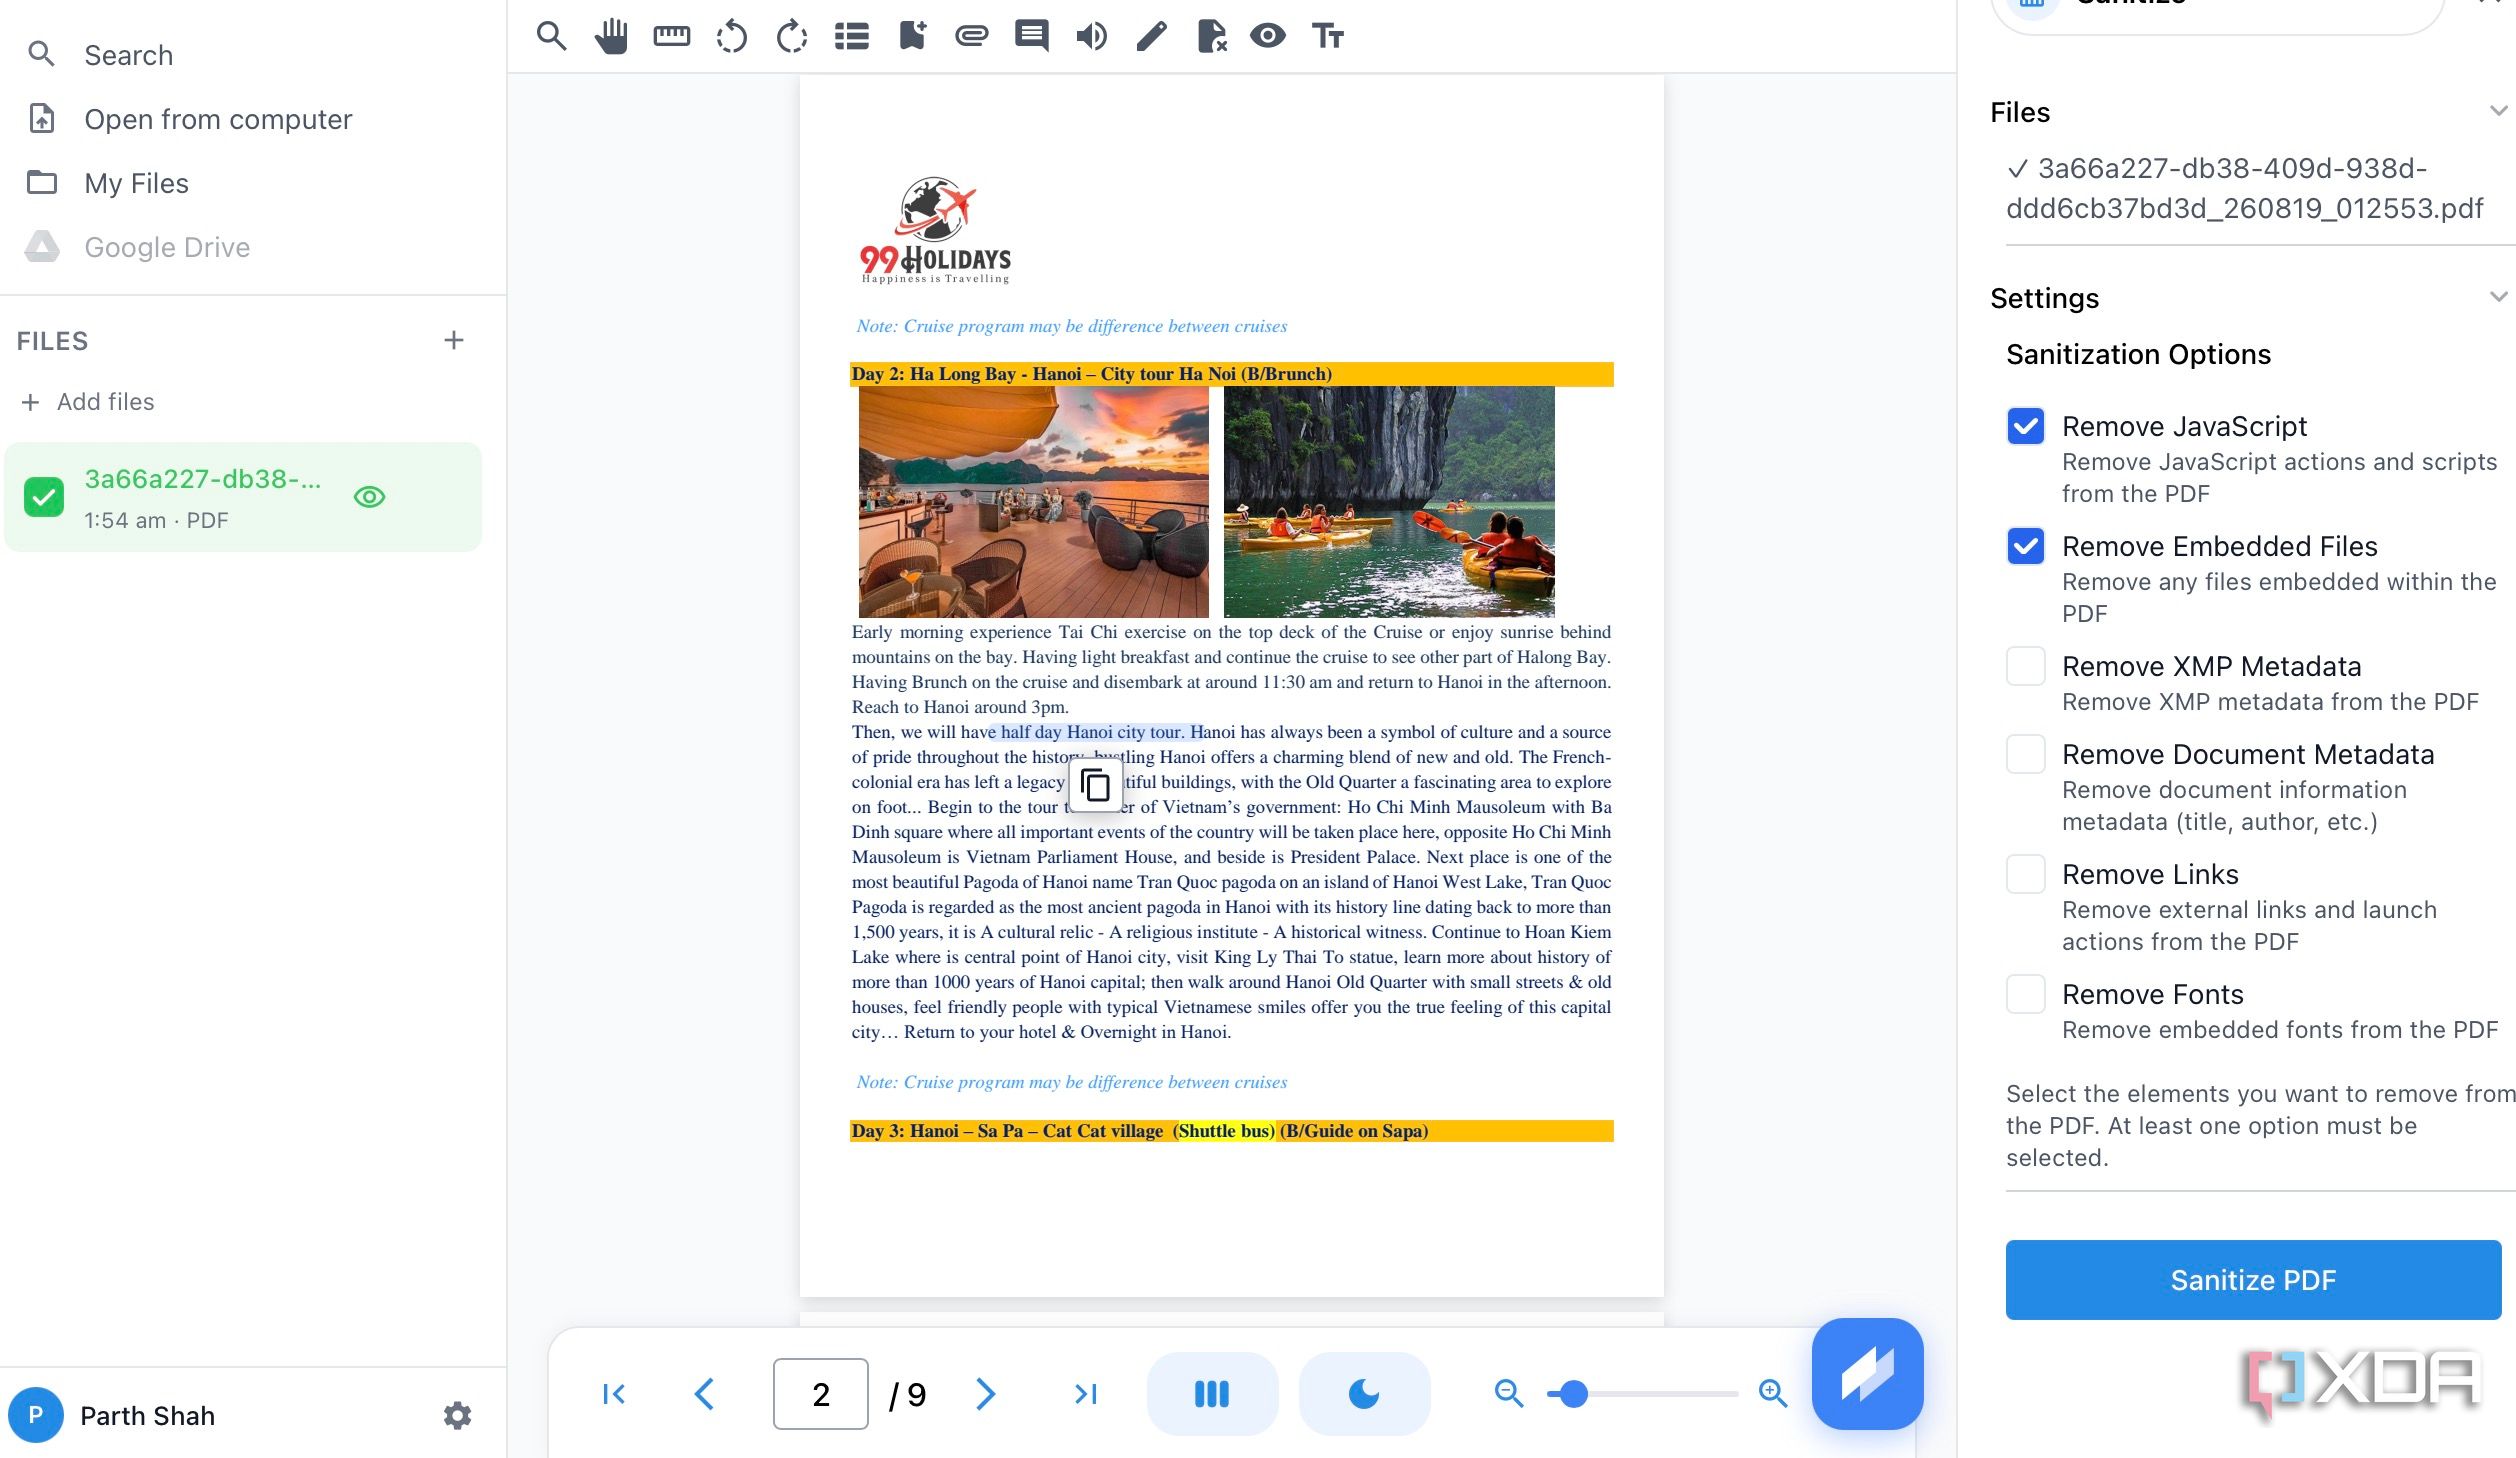Screen dimensions: 2516x1458
Task: Enable Remove XMP Metadata checkbox
Action: (x=2025, y=666)
